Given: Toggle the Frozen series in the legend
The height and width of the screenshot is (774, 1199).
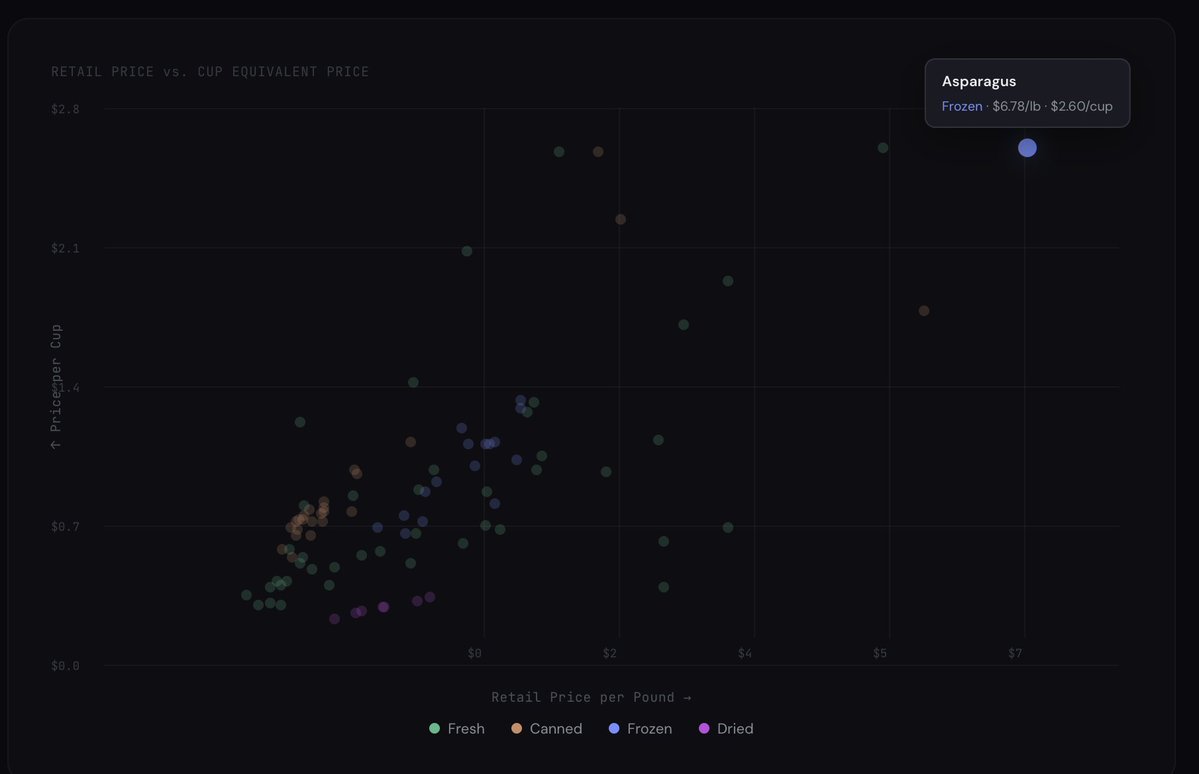Looking at the screenshot, I should 641,729.
